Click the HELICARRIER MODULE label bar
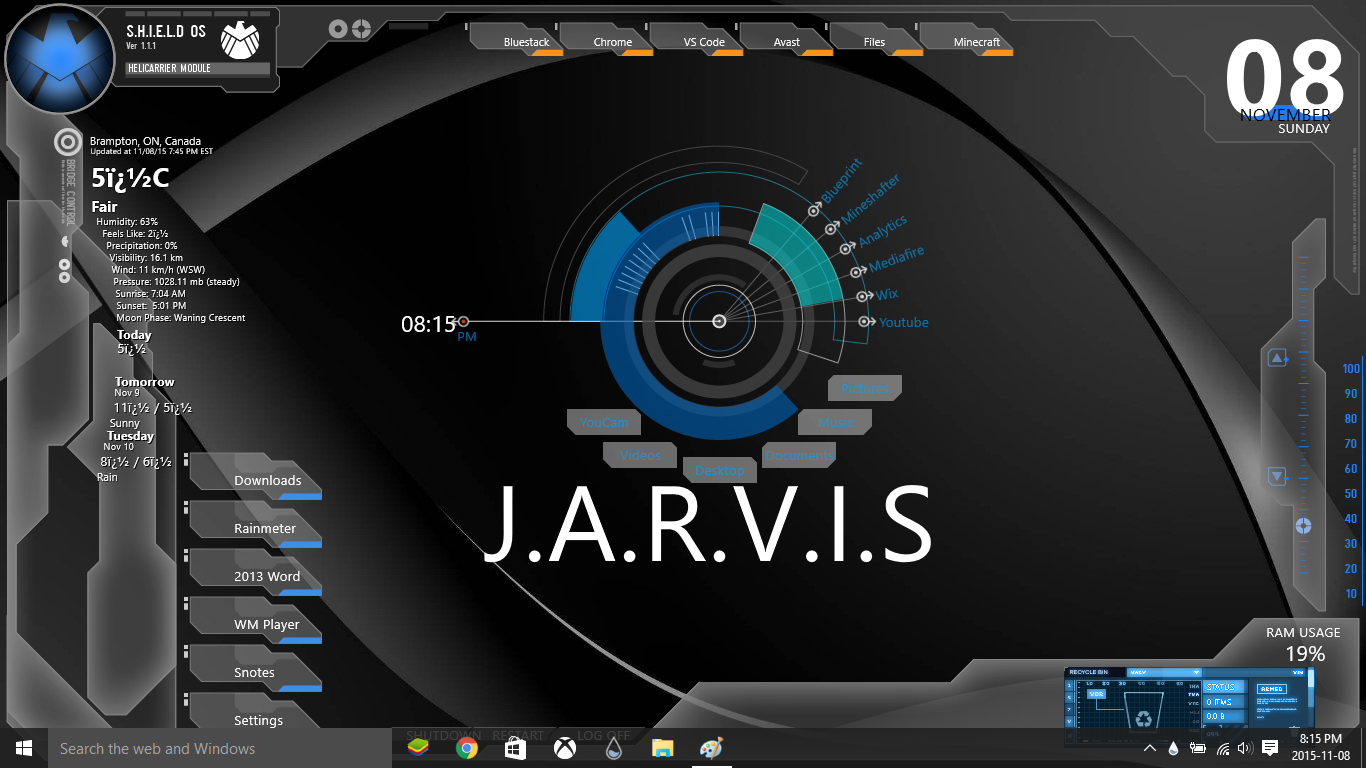This screenshot has height=768, width=1366. [198, 69]
